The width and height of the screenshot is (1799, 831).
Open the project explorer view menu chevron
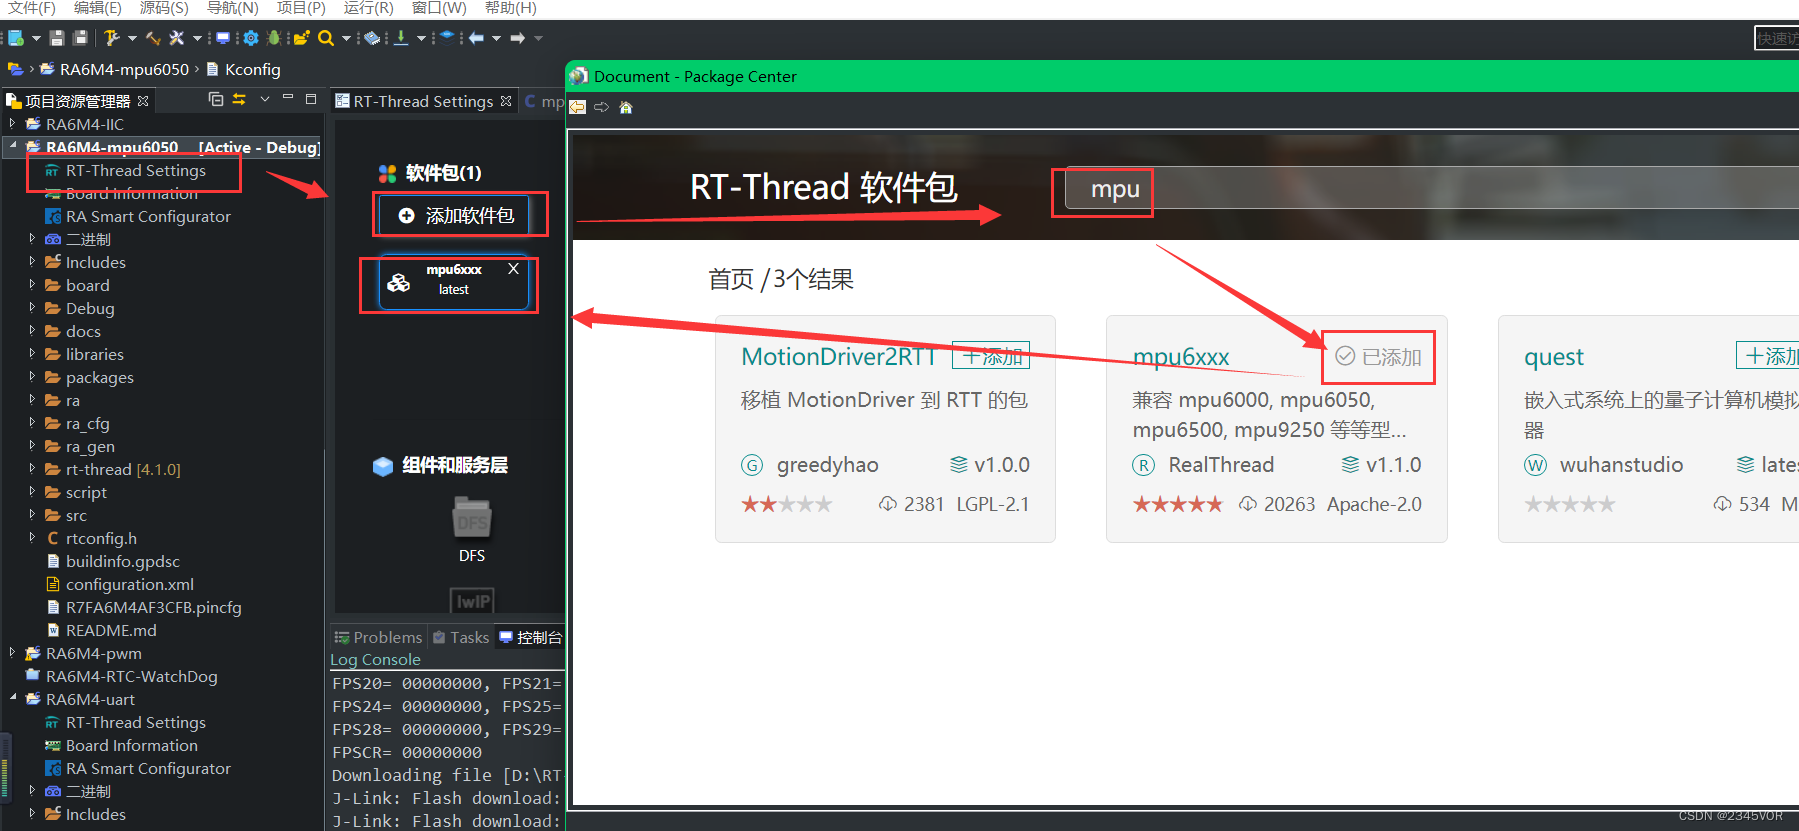pyautogui.click(x=265, y=99)
